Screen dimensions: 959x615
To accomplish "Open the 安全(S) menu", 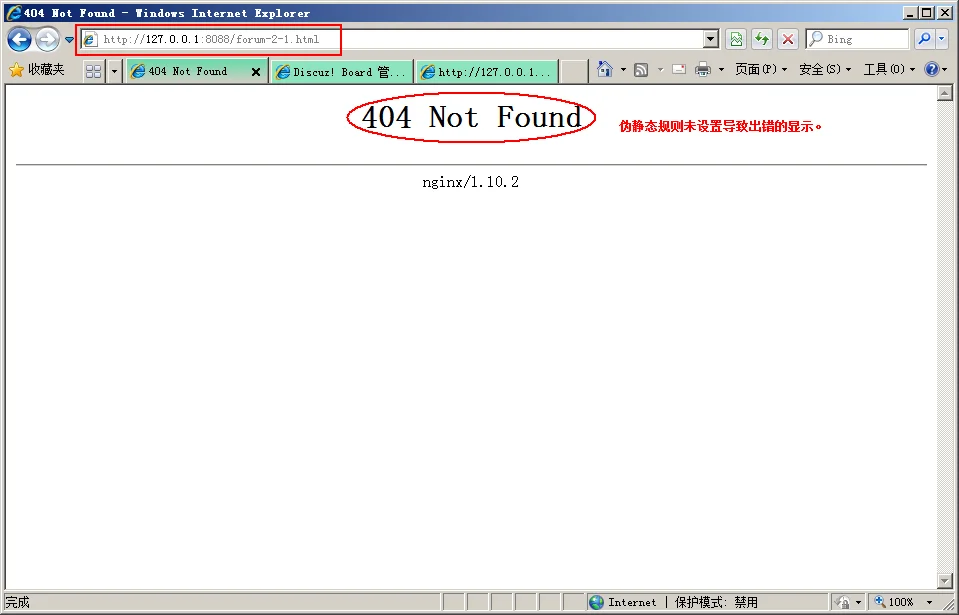I will 825,69.
